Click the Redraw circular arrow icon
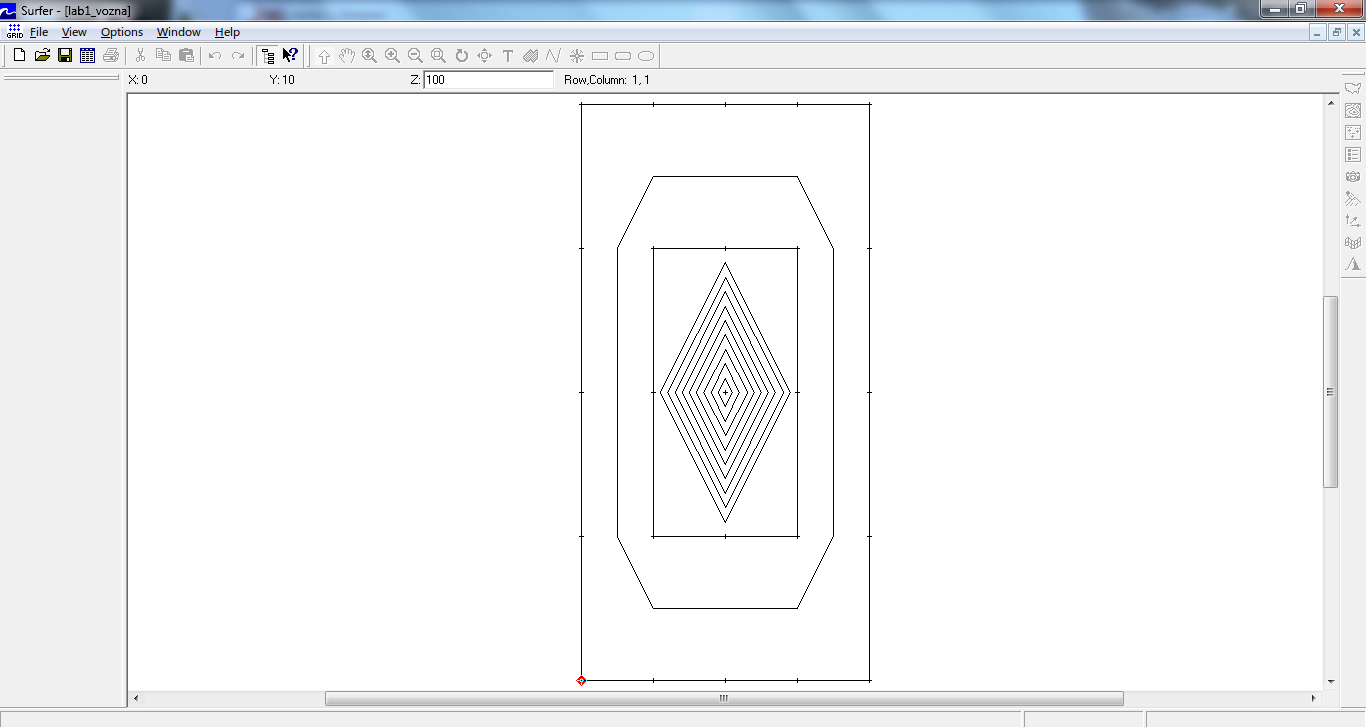 pyautogui.click(x=462, y=56)
